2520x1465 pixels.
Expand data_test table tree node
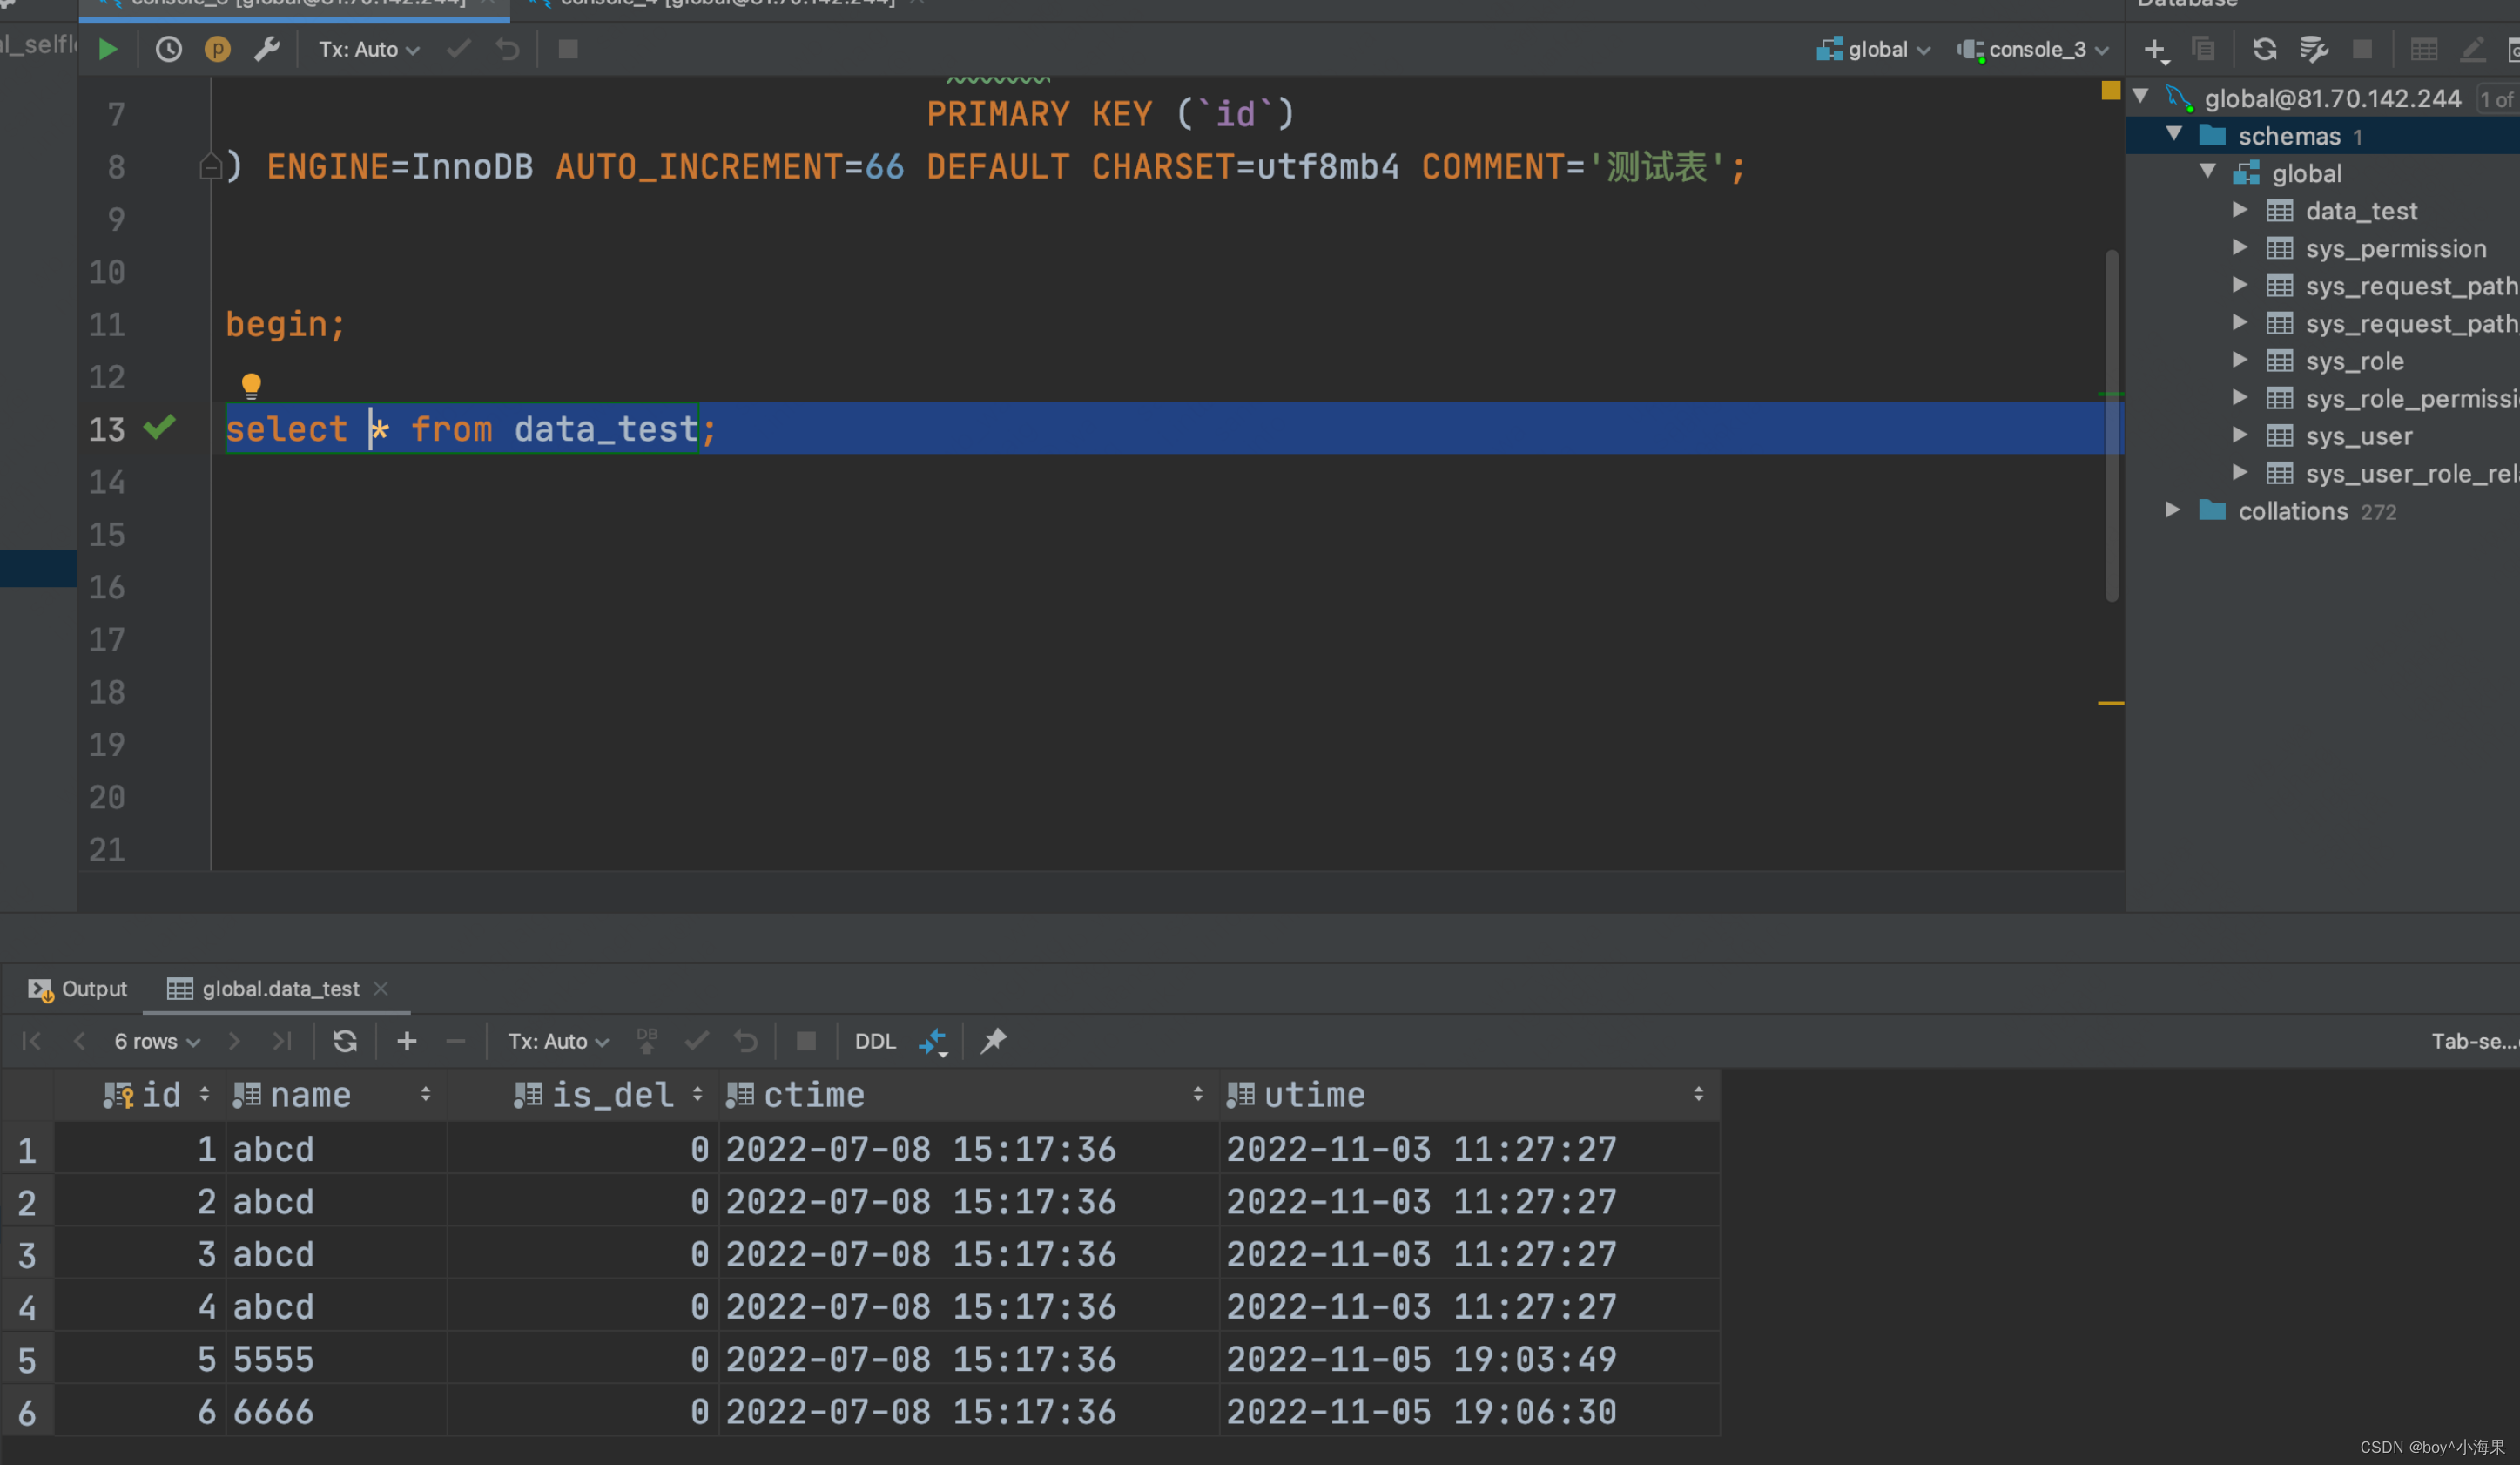pyautogui.click(x=2240, y=210)
